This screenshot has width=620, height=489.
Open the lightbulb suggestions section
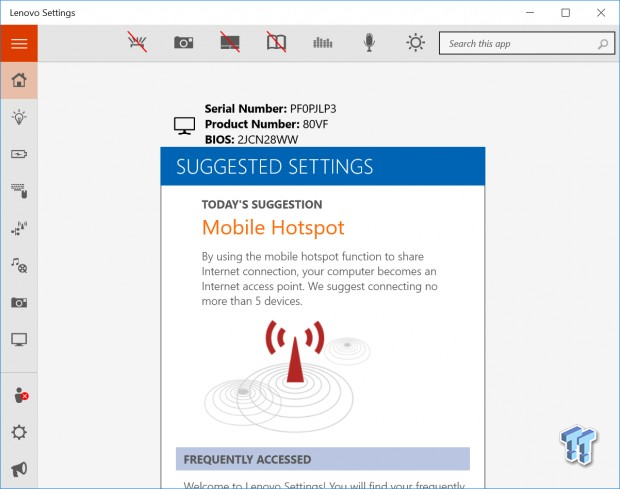coord(19,117)
